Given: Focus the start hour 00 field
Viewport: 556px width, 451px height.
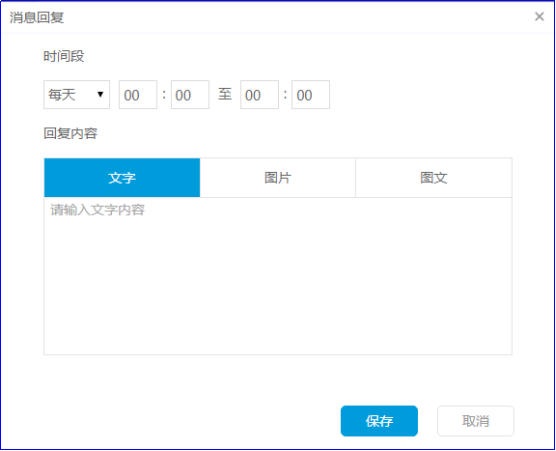Looking at the screenshot, I should 138,95.
